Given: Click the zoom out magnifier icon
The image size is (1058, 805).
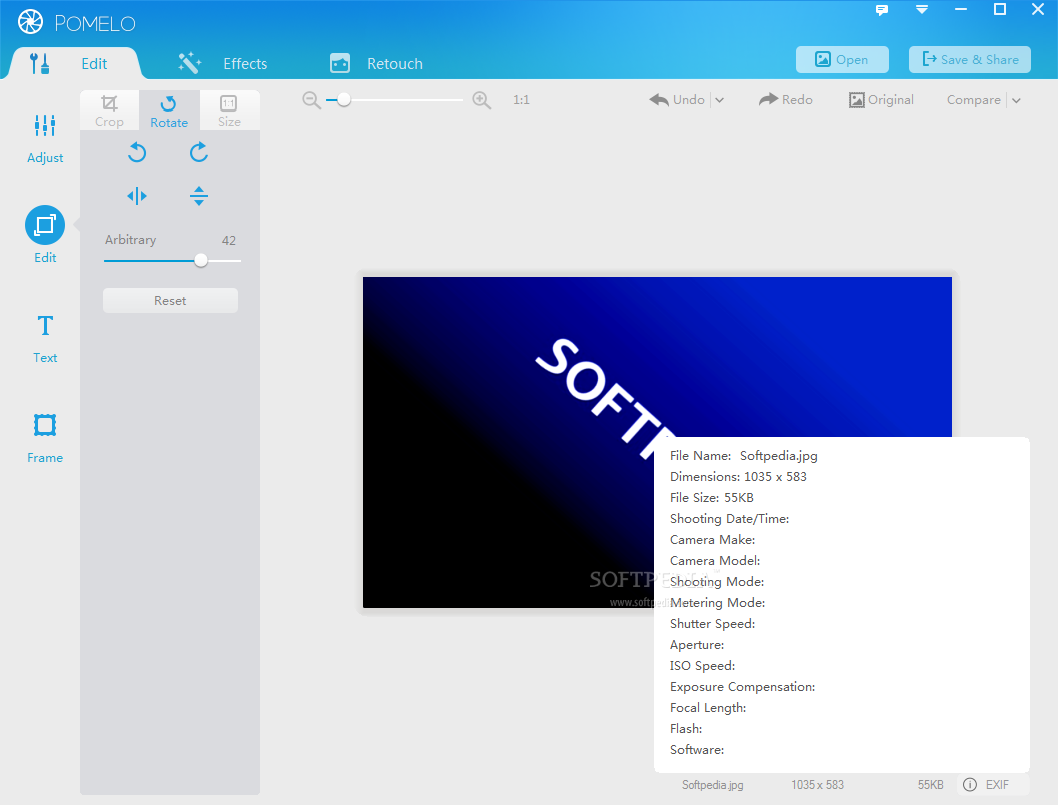Looking at the screenshot, I should click(311, 100).
